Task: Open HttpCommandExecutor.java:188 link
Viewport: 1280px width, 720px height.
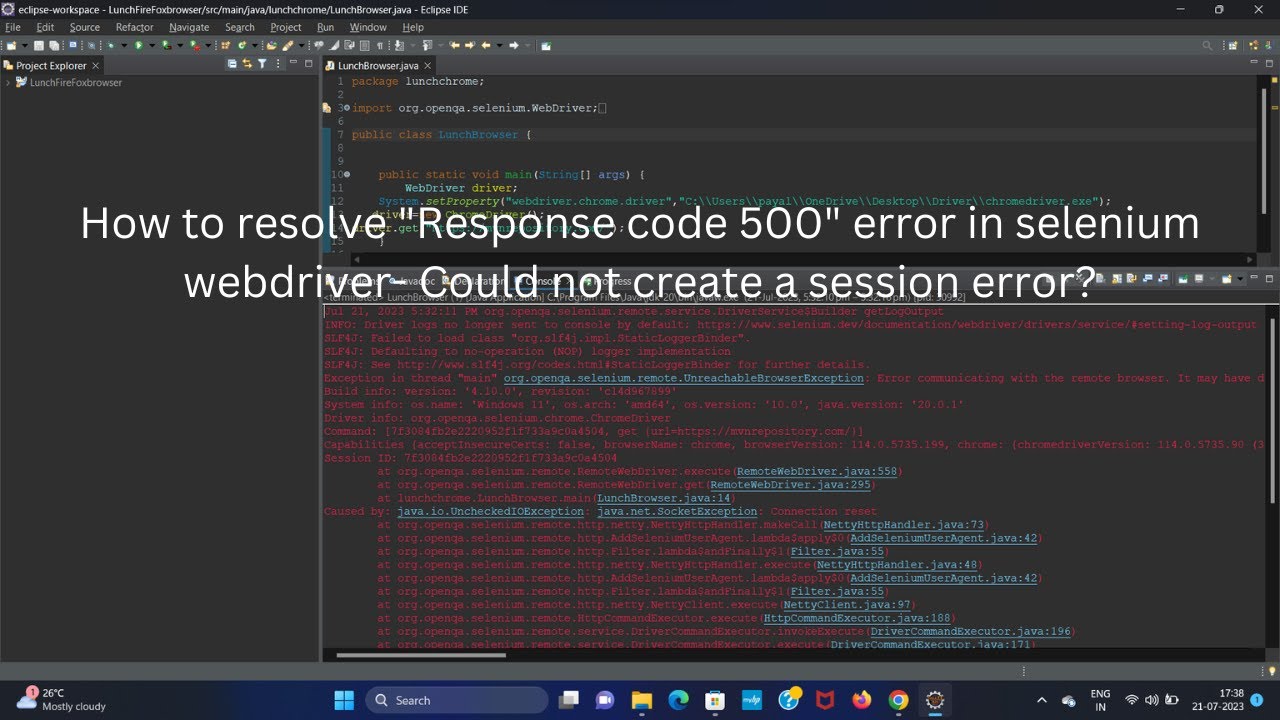Action: tap(857, 618)
